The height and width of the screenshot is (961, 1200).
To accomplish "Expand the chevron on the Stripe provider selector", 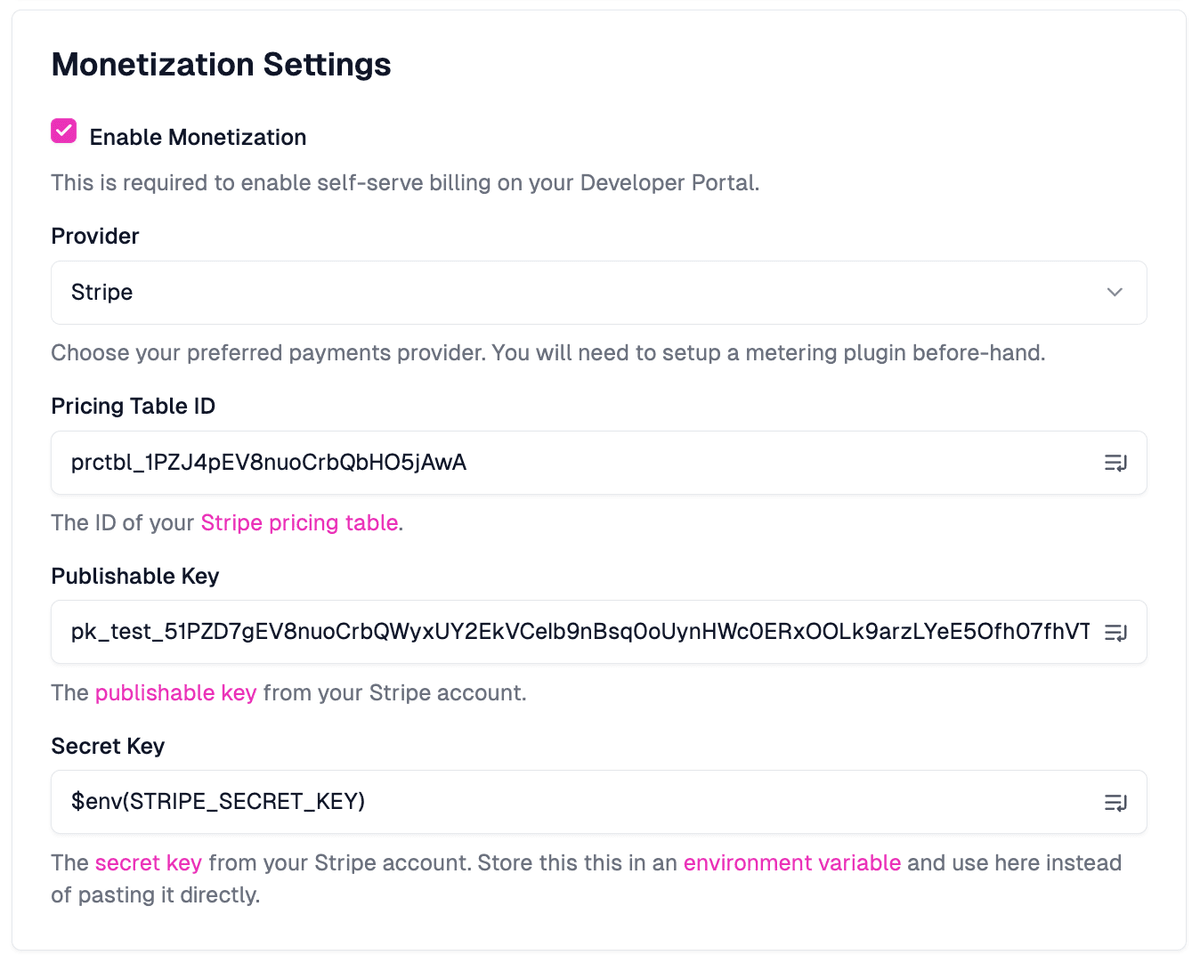I will tap(1114, 292).
